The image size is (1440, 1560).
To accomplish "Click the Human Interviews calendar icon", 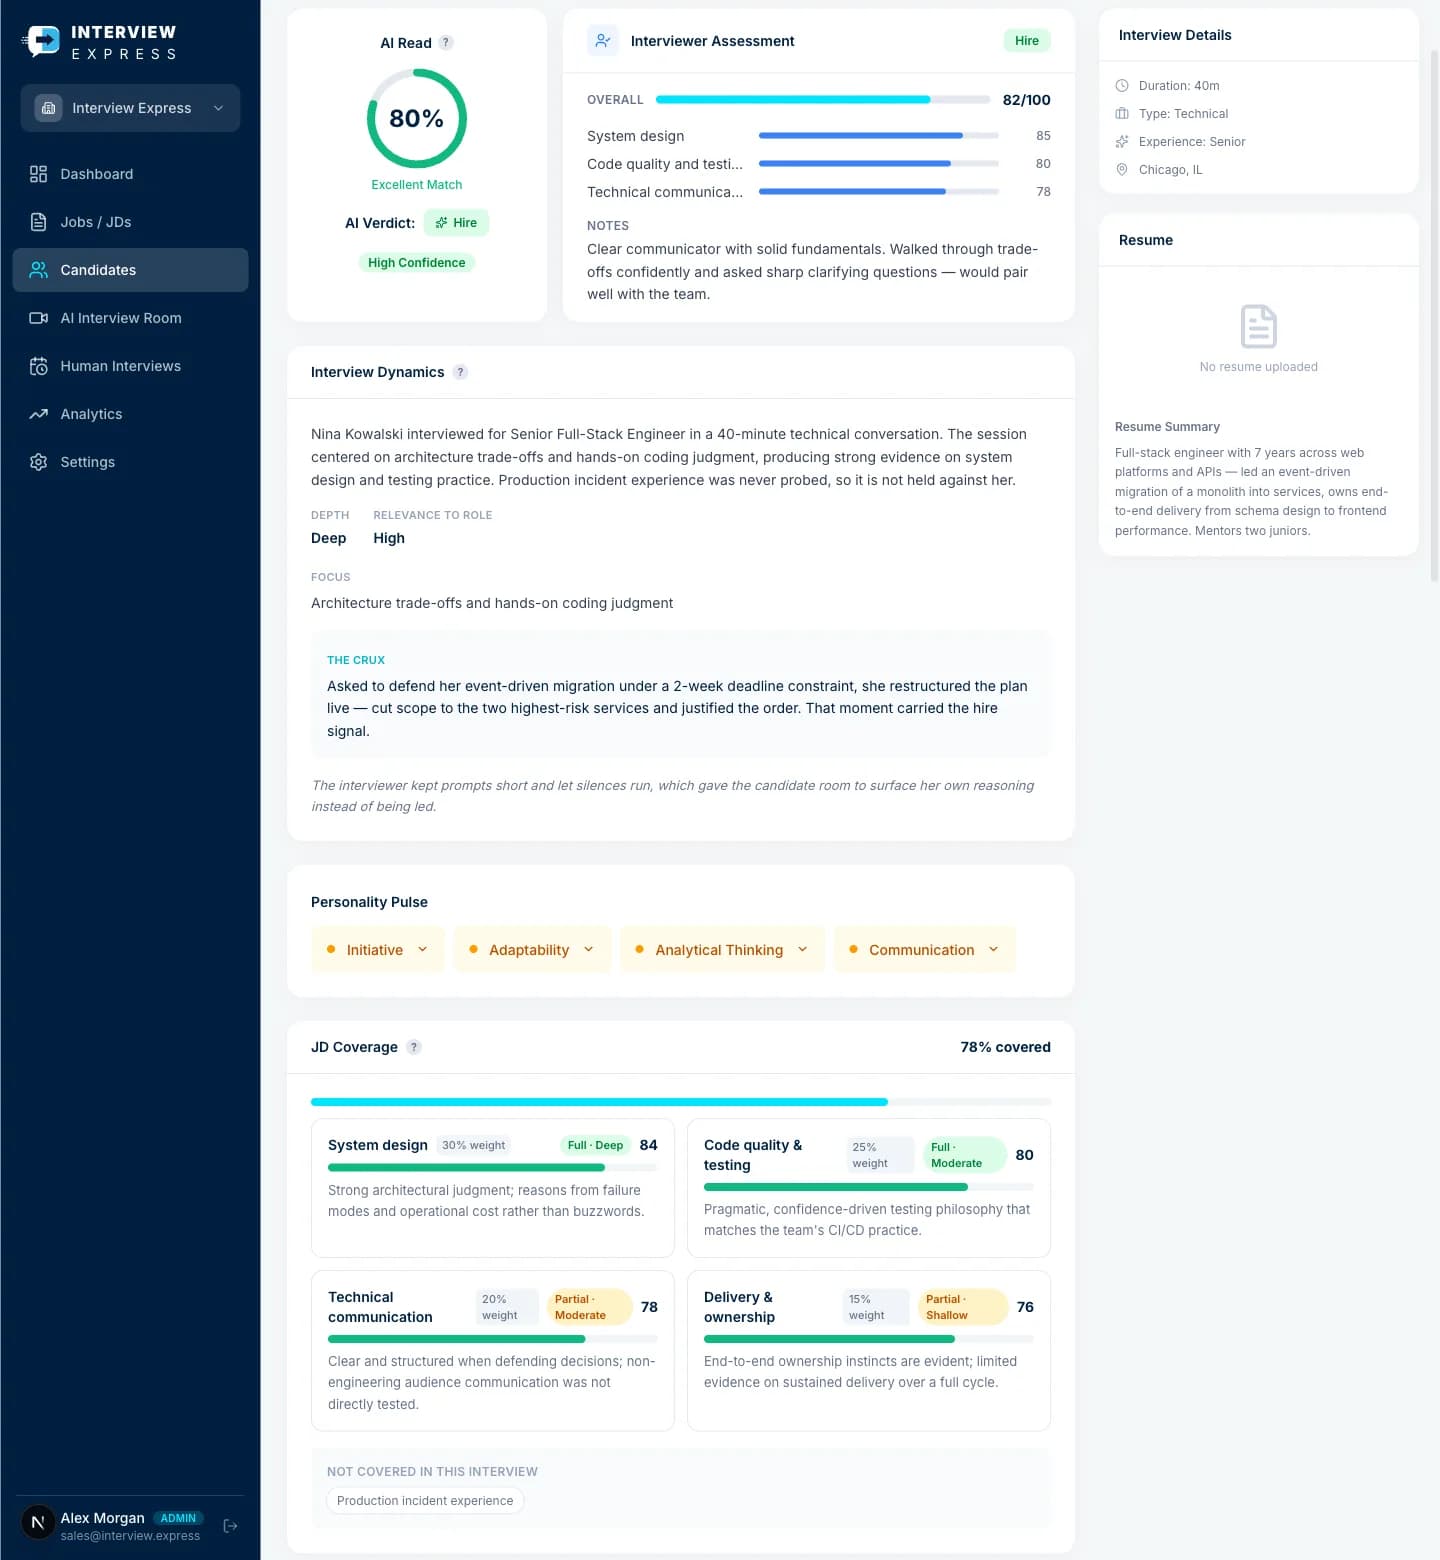I will 38,366.
